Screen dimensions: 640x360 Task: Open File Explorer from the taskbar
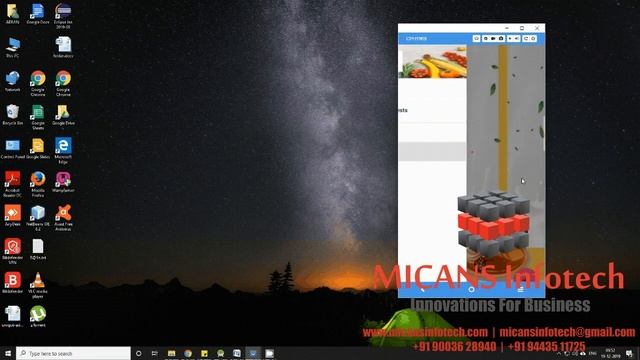pyautogui.click(x=171, y=353)
